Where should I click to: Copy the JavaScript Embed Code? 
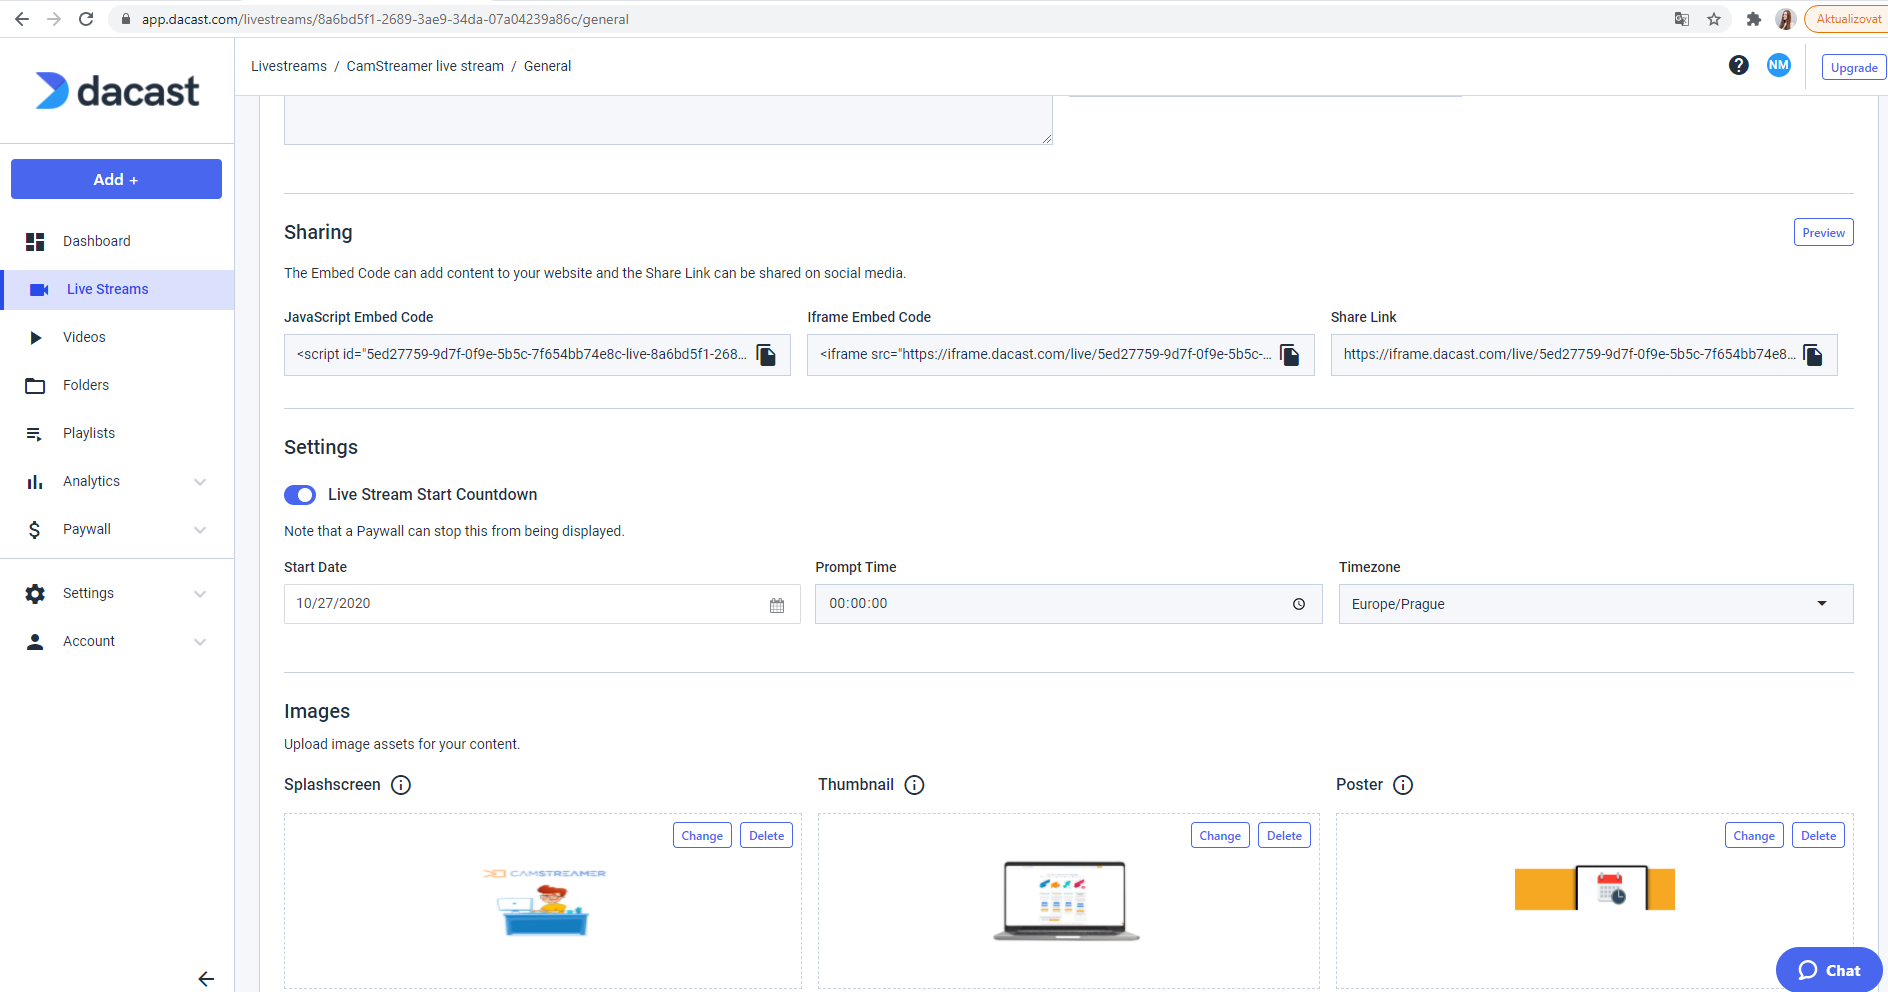[x=766, y=355]
